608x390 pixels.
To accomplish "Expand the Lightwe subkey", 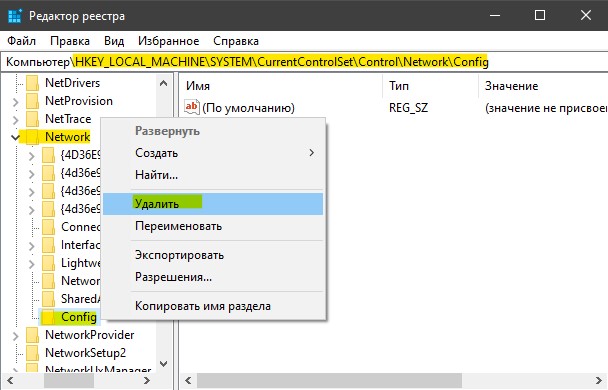I will pos(32,264).
